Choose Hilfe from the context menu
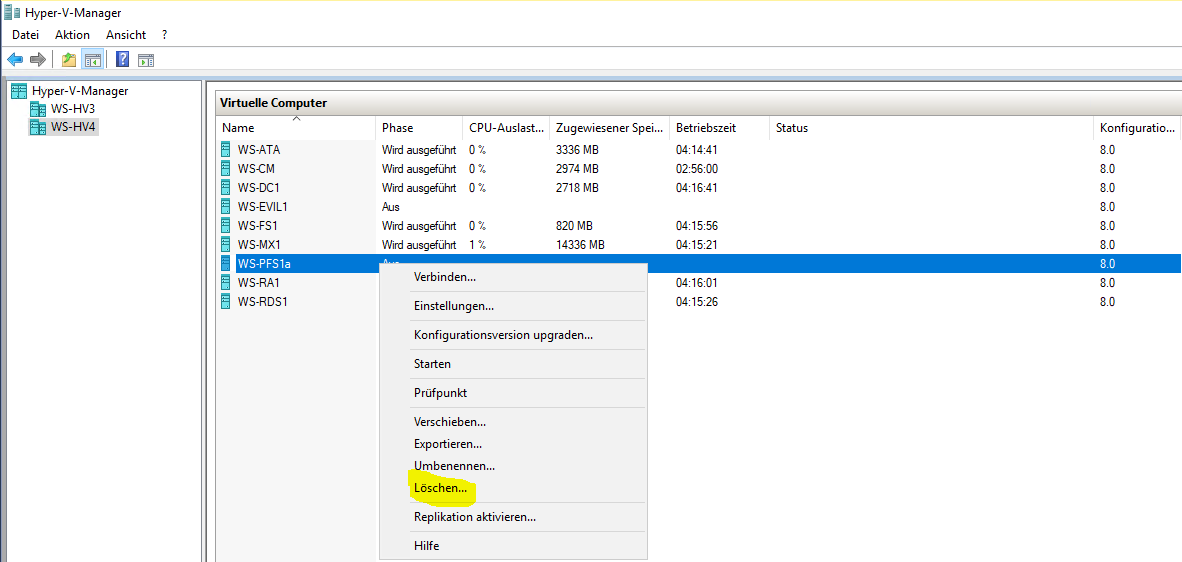1182x562 pixels. [513, 546]
